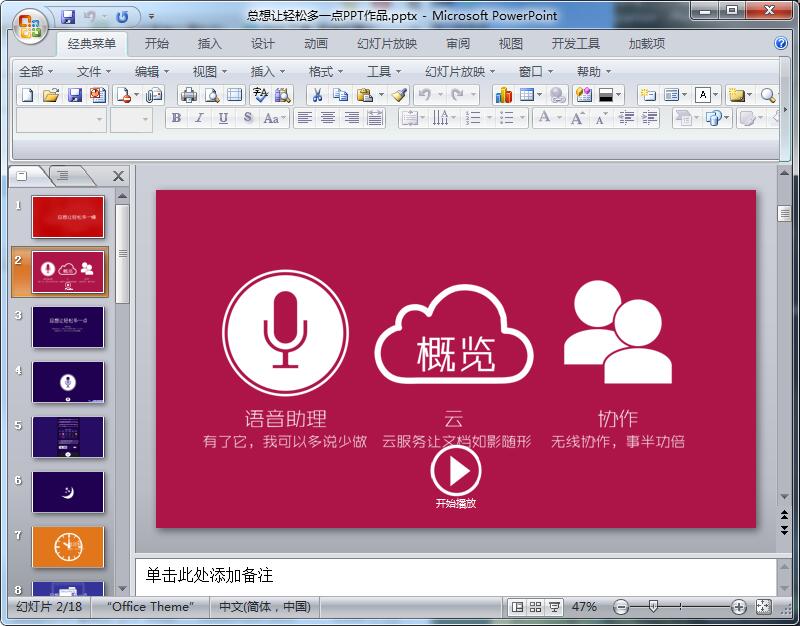
Task: Expand the 幻灯片放映 classic menu dropdown
Action: [460, 72]
